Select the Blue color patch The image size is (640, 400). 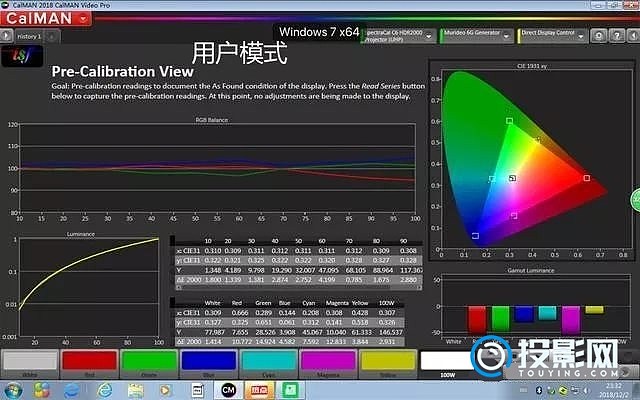pyautogui.click(x=206, y=363)
